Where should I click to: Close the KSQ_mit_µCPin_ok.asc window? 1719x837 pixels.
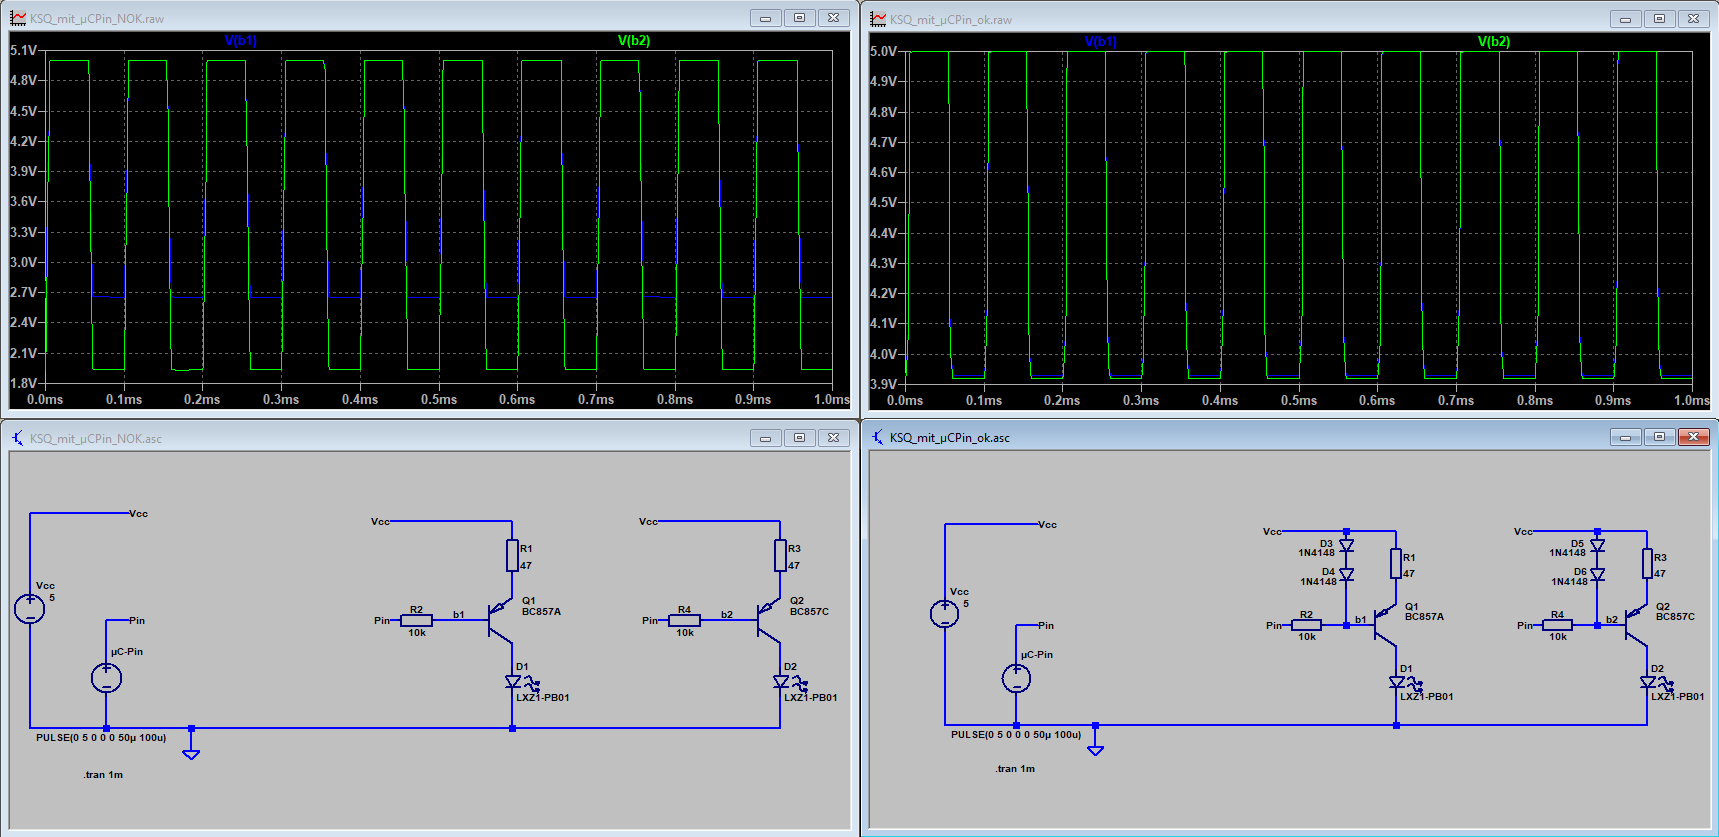pyautogui.click(x=1693, y=437)
